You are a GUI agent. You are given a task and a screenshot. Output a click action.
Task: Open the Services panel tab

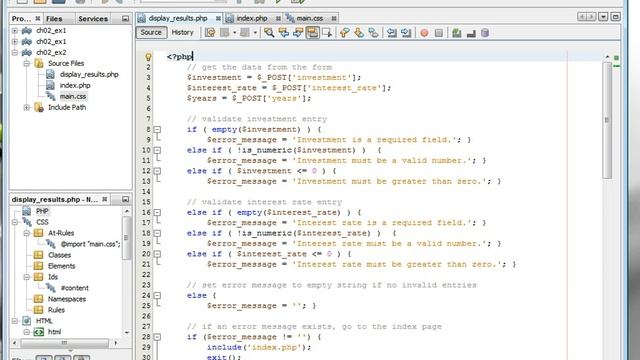pos(93,19)
